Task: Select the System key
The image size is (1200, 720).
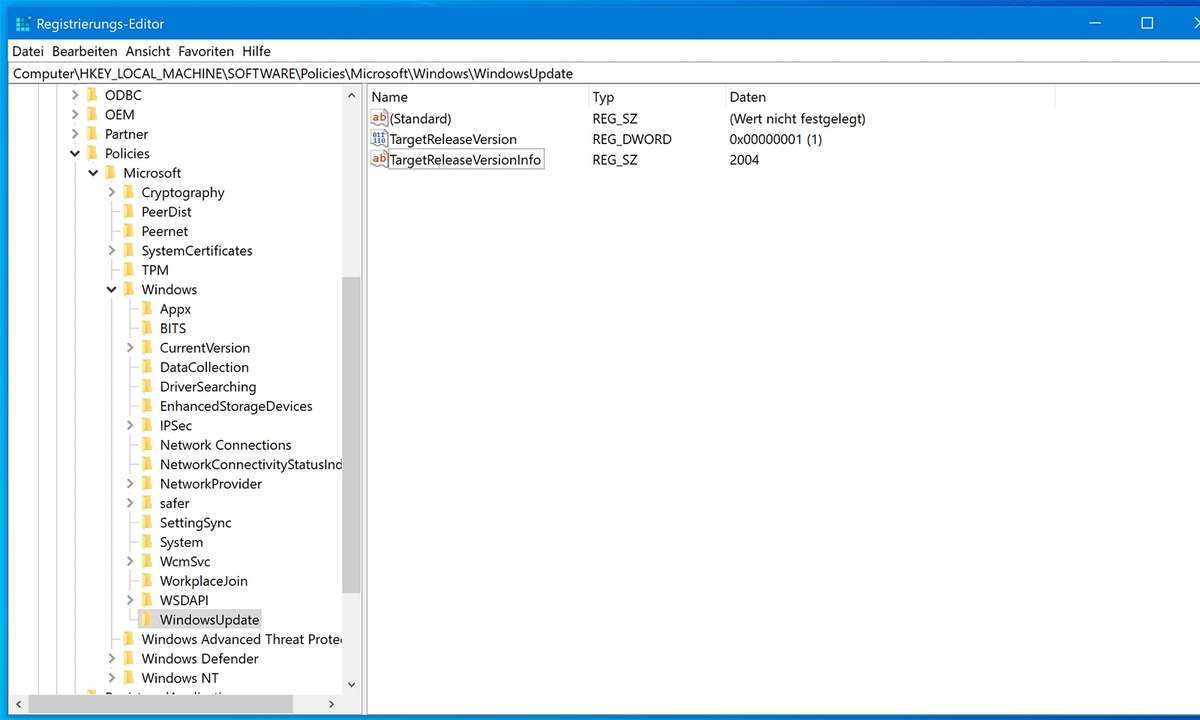Action: tap(181, 542)
